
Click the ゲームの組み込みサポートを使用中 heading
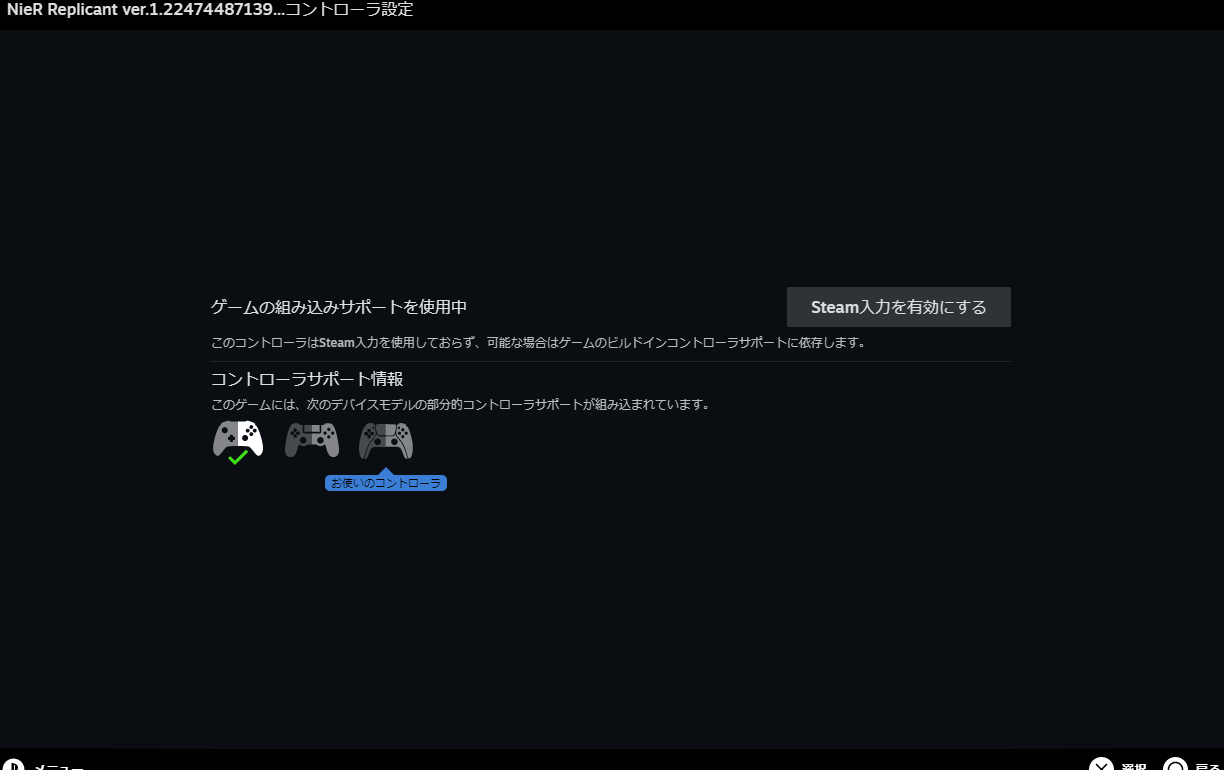(x=339, y=307)
